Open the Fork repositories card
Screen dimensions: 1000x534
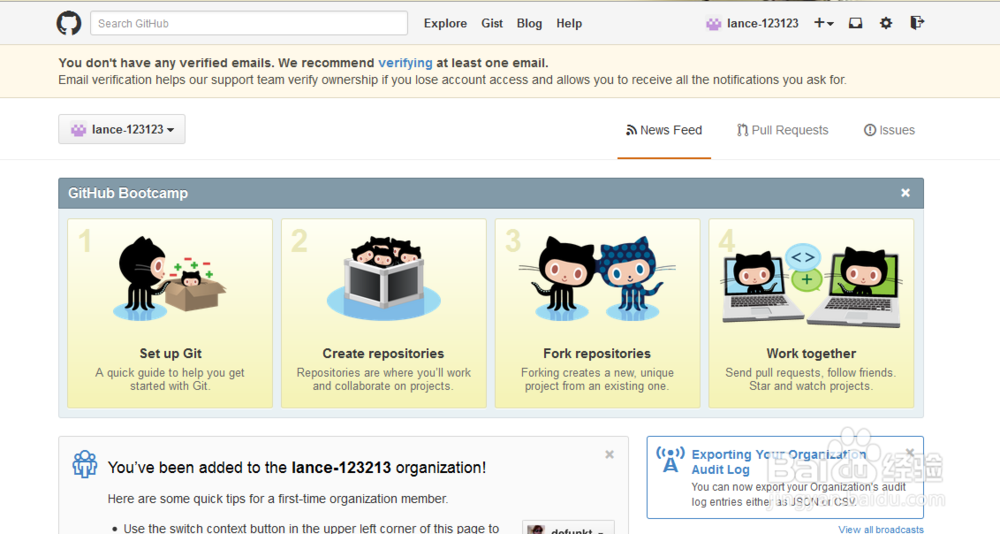click(598, 313)
